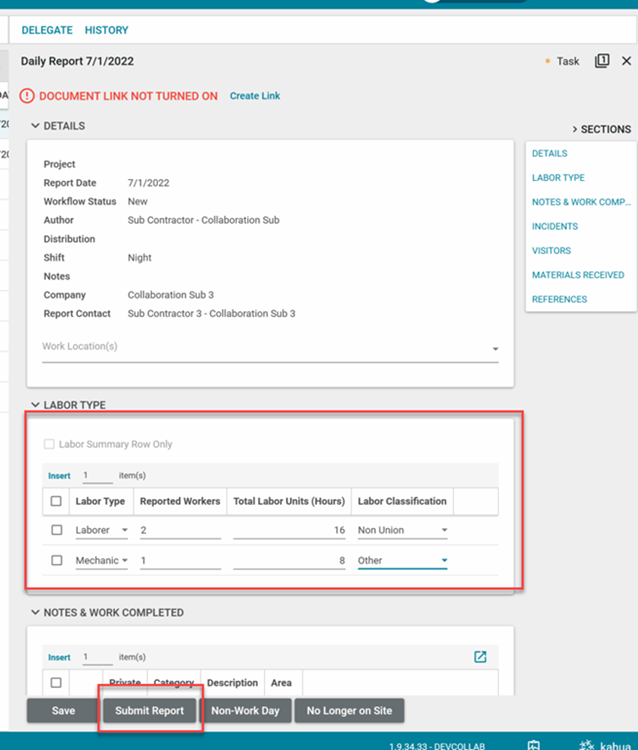Open the Work Location(s) dropdown

(495, 349)
